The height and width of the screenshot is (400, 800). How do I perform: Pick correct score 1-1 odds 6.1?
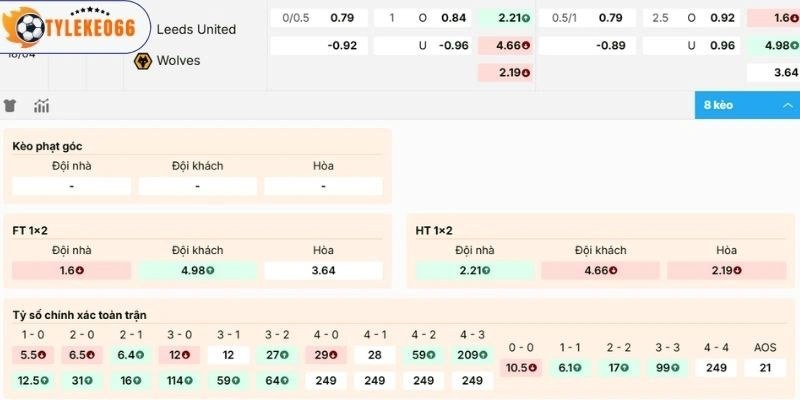click(570, 368)
